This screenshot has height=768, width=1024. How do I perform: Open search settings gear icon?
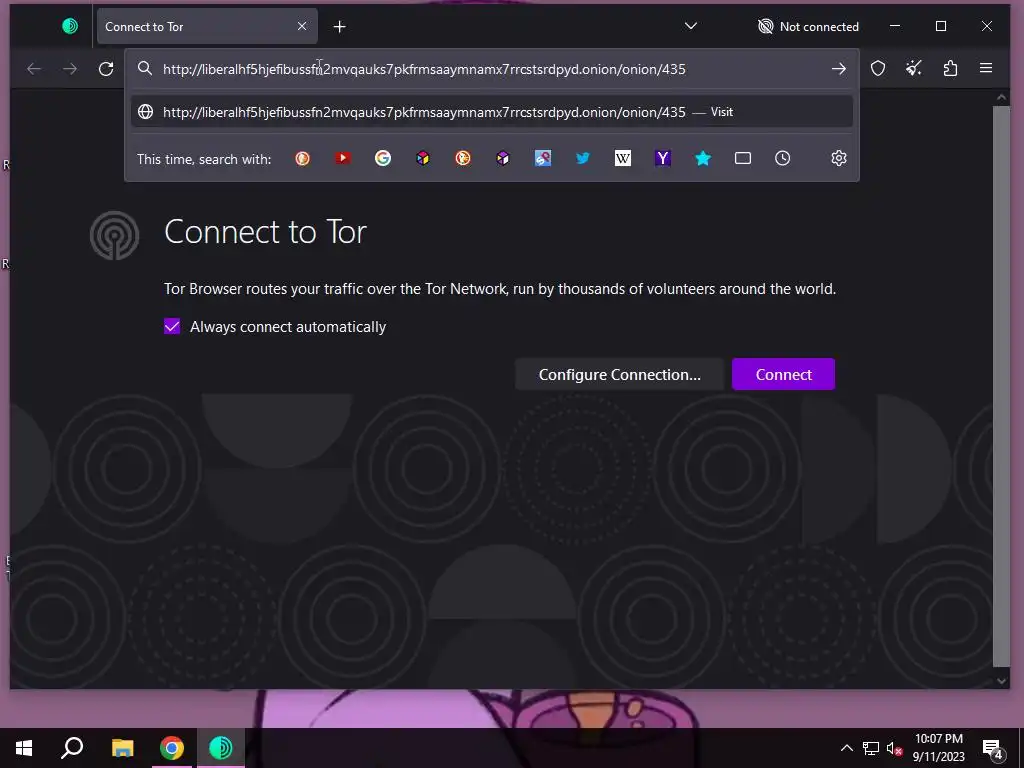pos(839,158)
